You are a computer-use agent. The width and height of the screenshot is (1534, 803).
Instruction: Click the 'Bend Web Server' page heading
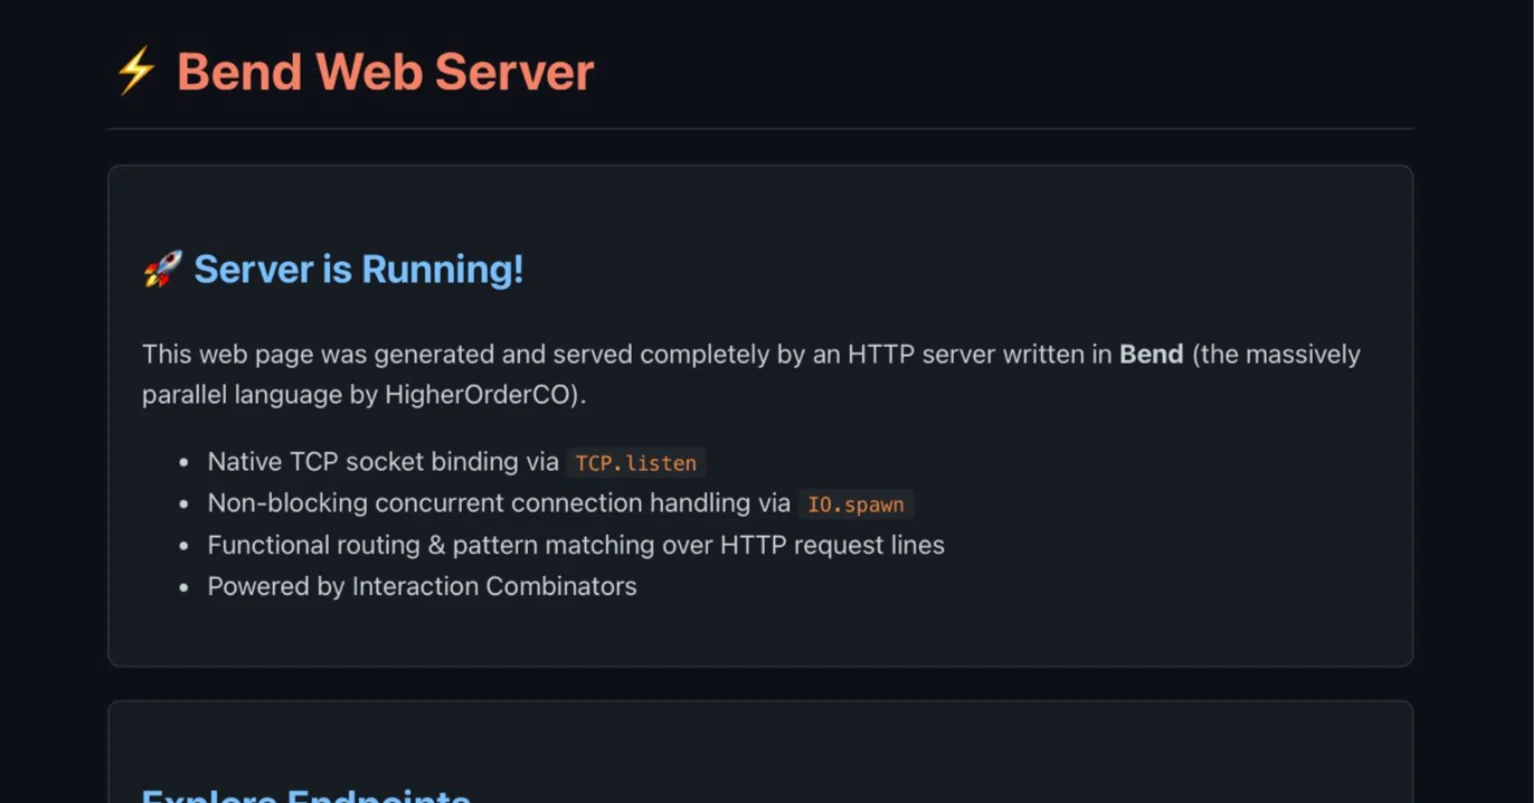[x=385, y=72]
